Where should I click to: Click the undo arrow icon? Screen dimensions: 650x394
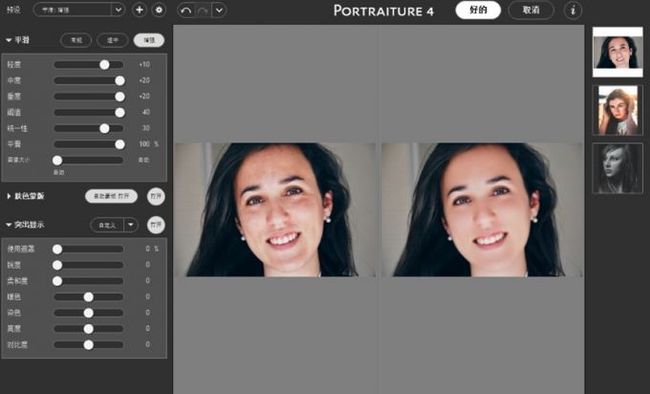186,10
